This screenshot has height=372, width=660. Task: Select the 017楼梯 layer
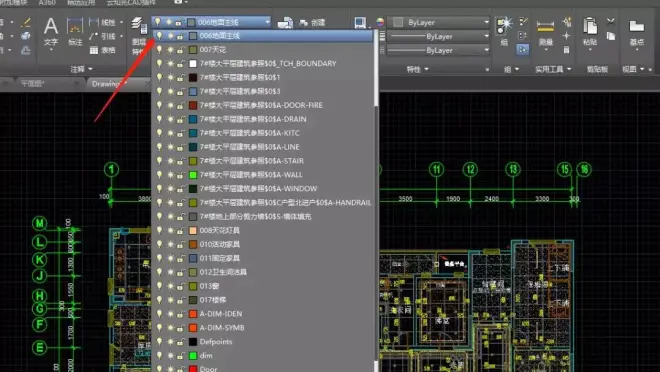tap(263, 300)
